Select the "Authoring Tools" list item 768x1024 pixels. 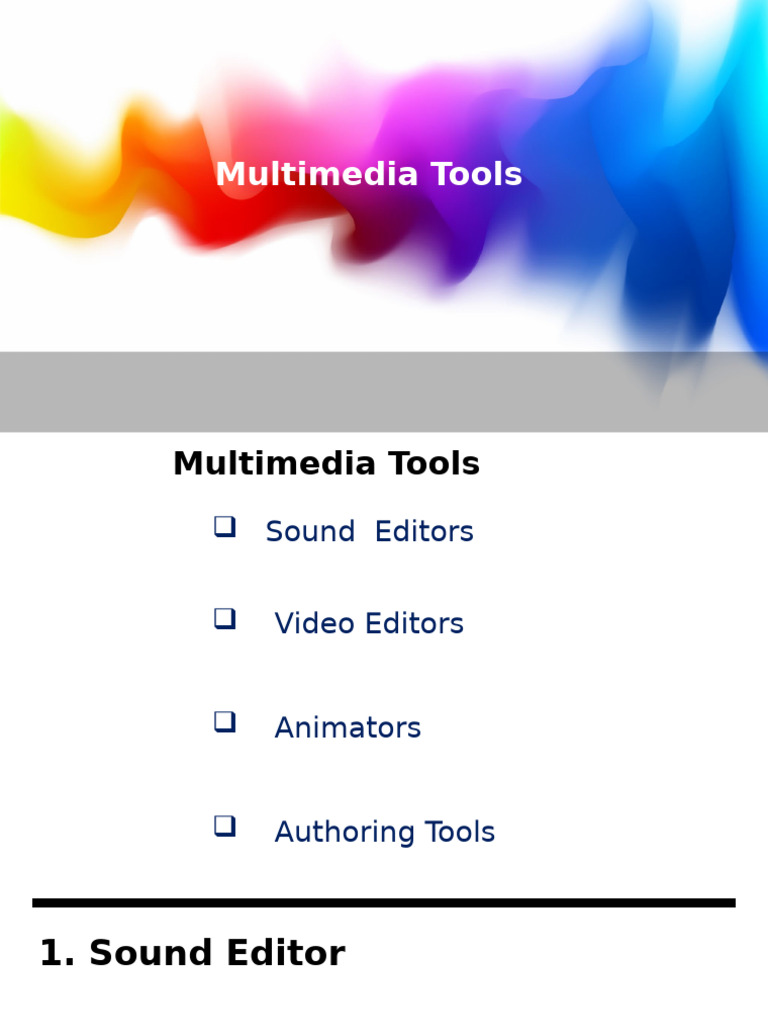coord(385,833)
